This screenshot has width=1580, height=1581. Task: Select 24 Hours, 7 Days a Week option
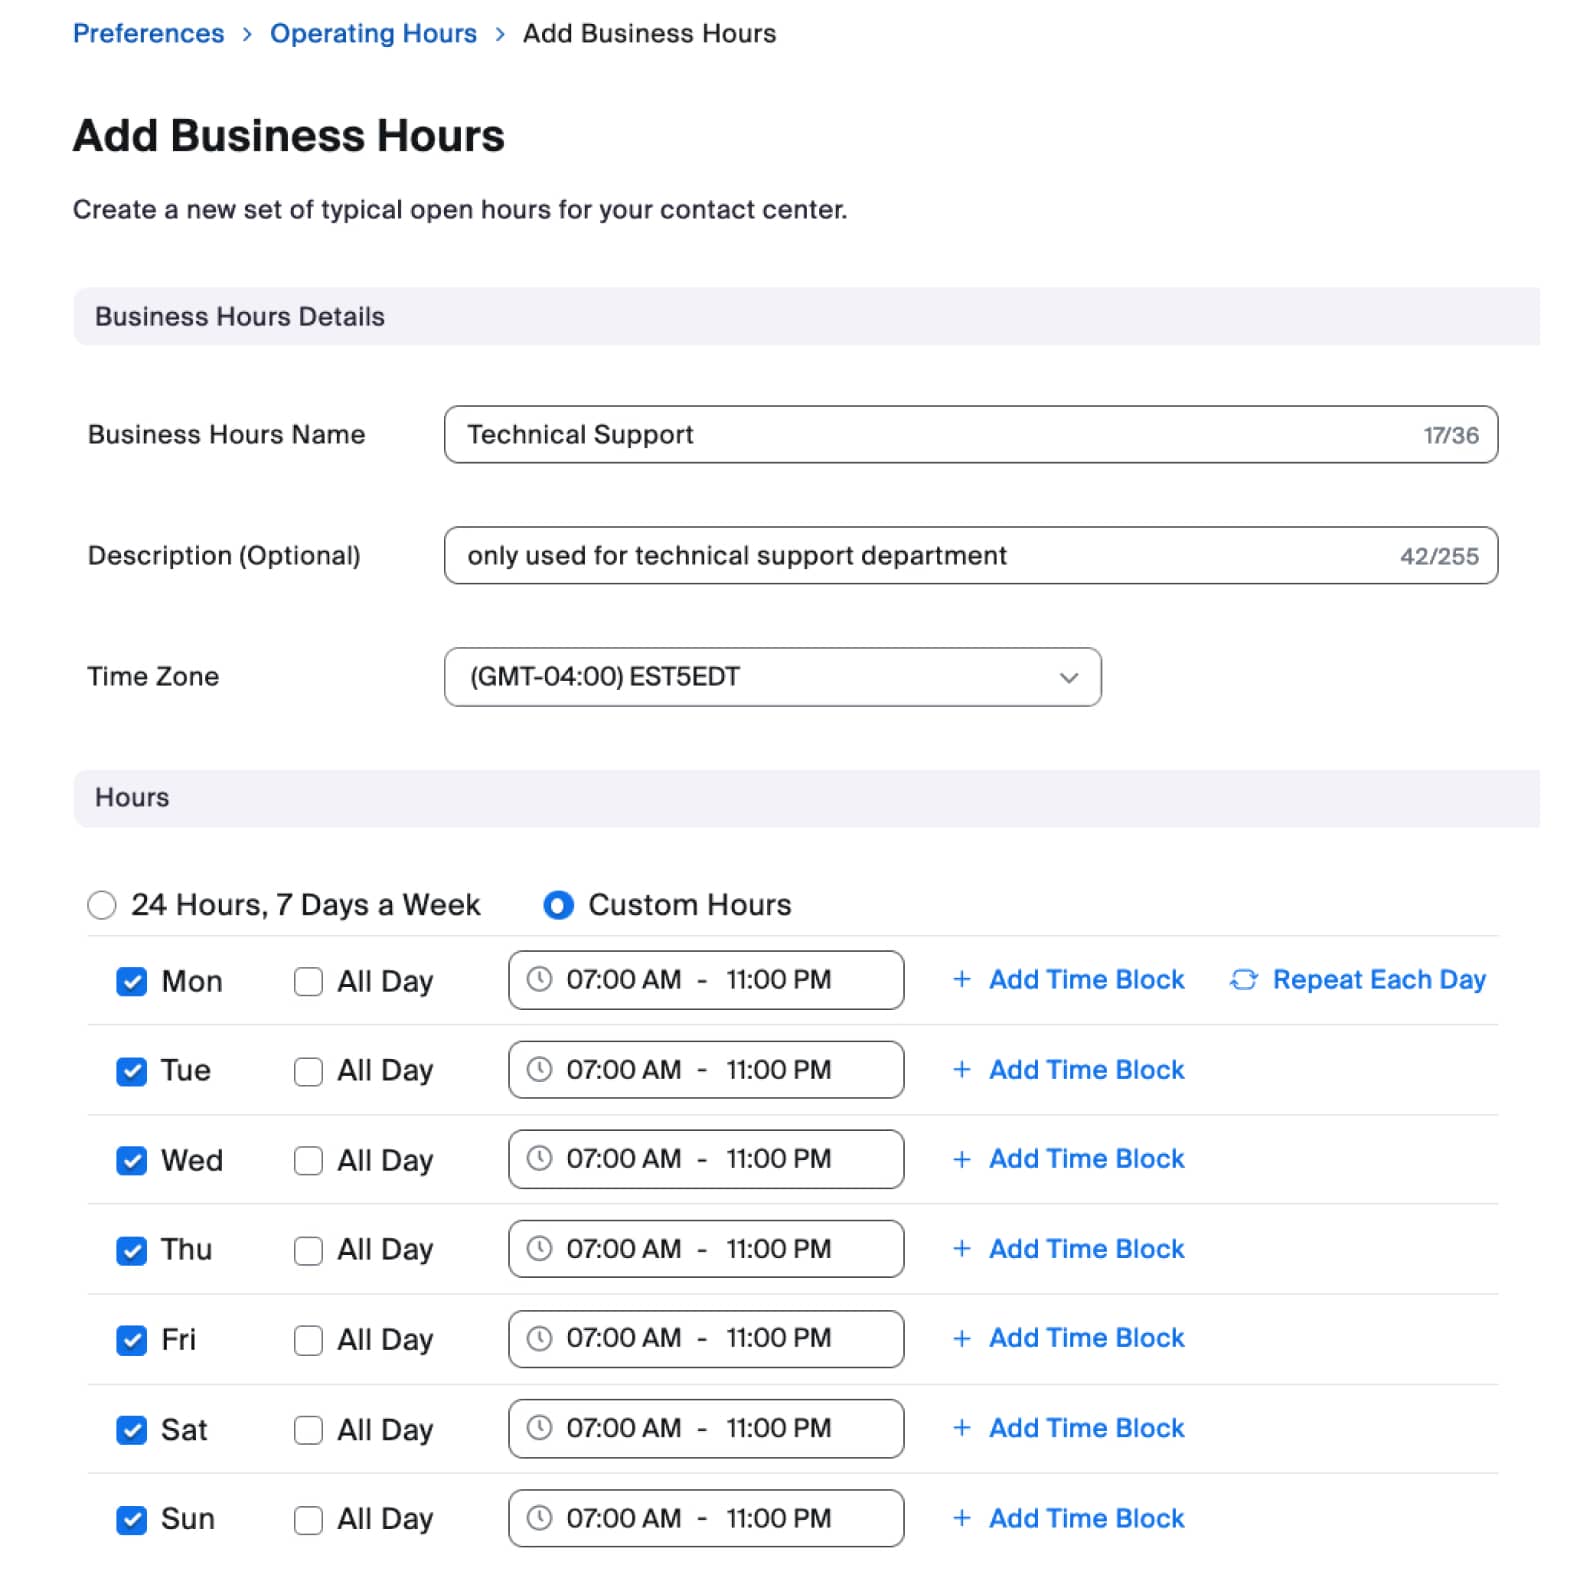[102, 905]
